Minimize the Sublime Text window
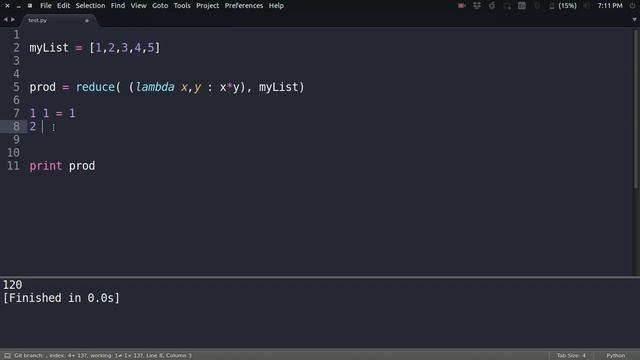Screen dimensions: 640x360 (x=18, y=6)
